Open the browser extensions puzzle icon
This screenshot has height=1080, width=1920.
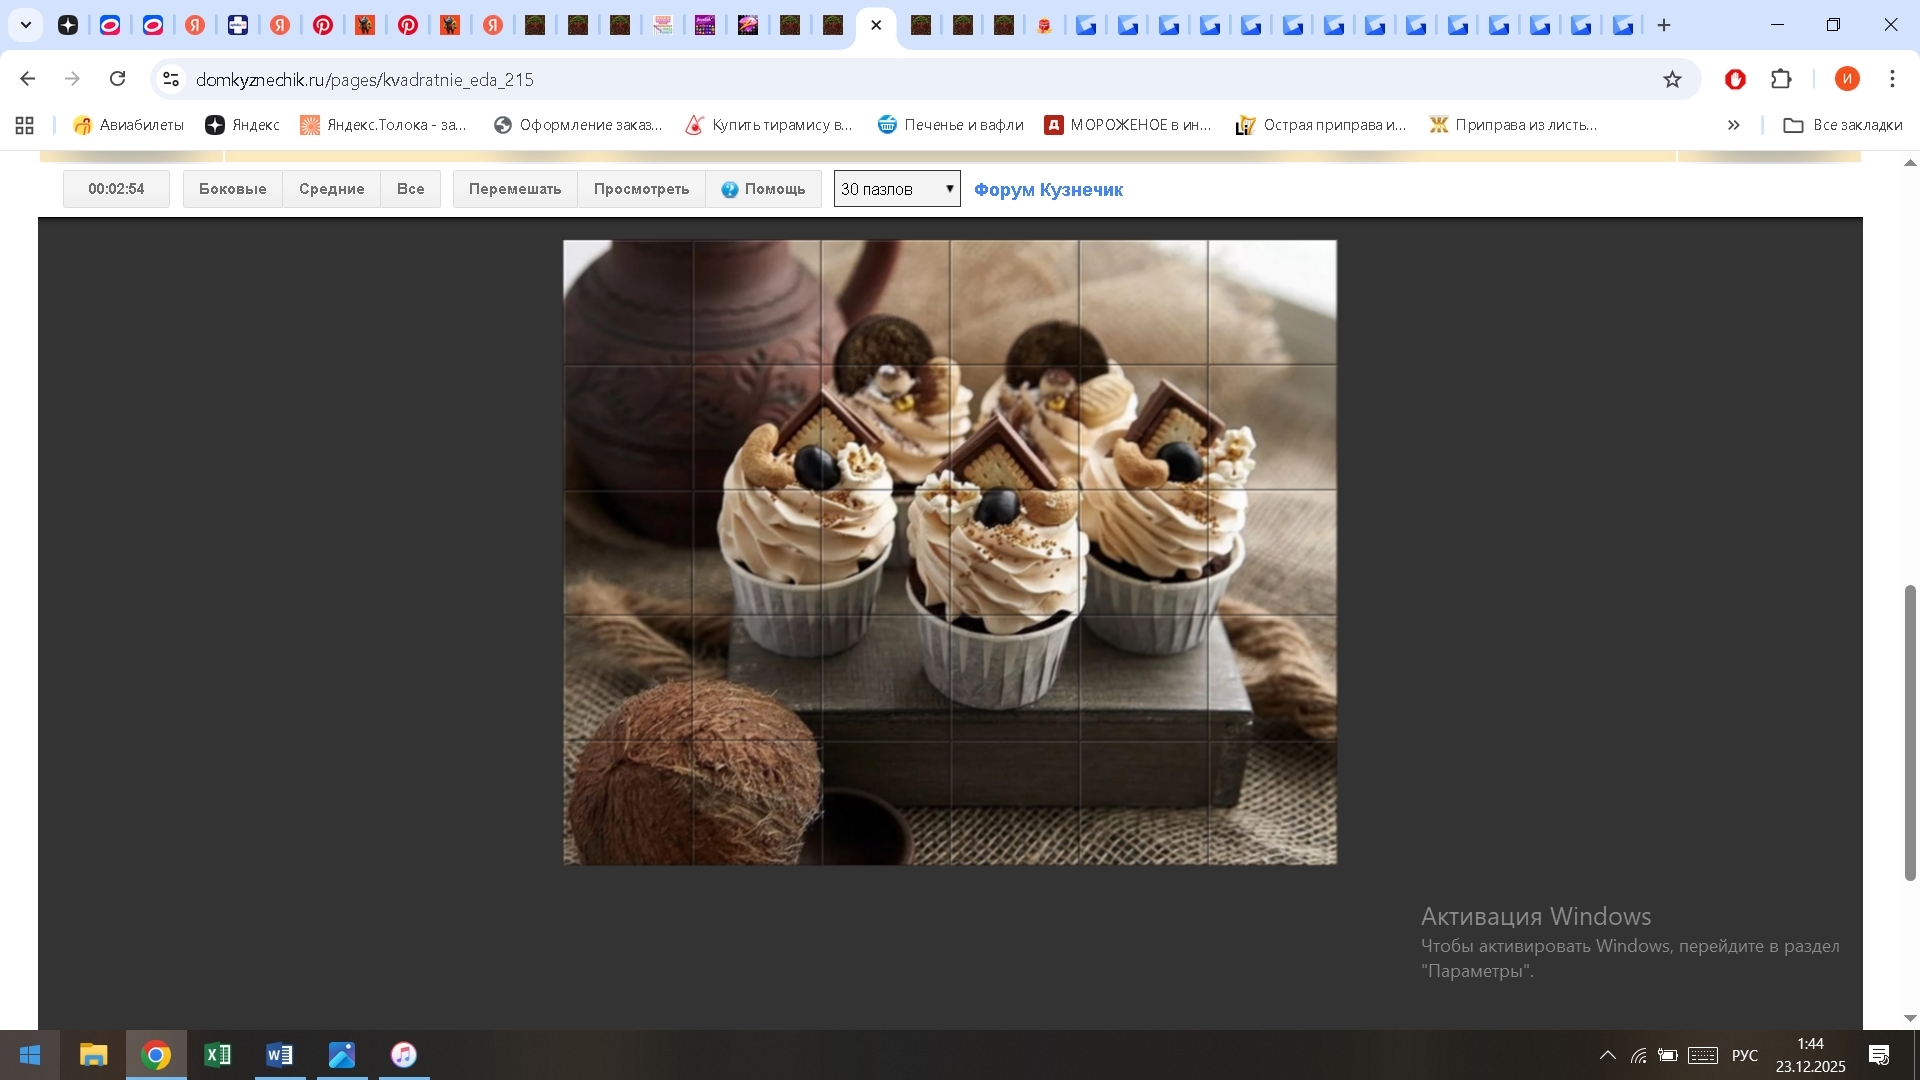pyautogui.click(x=1781, y=79)
